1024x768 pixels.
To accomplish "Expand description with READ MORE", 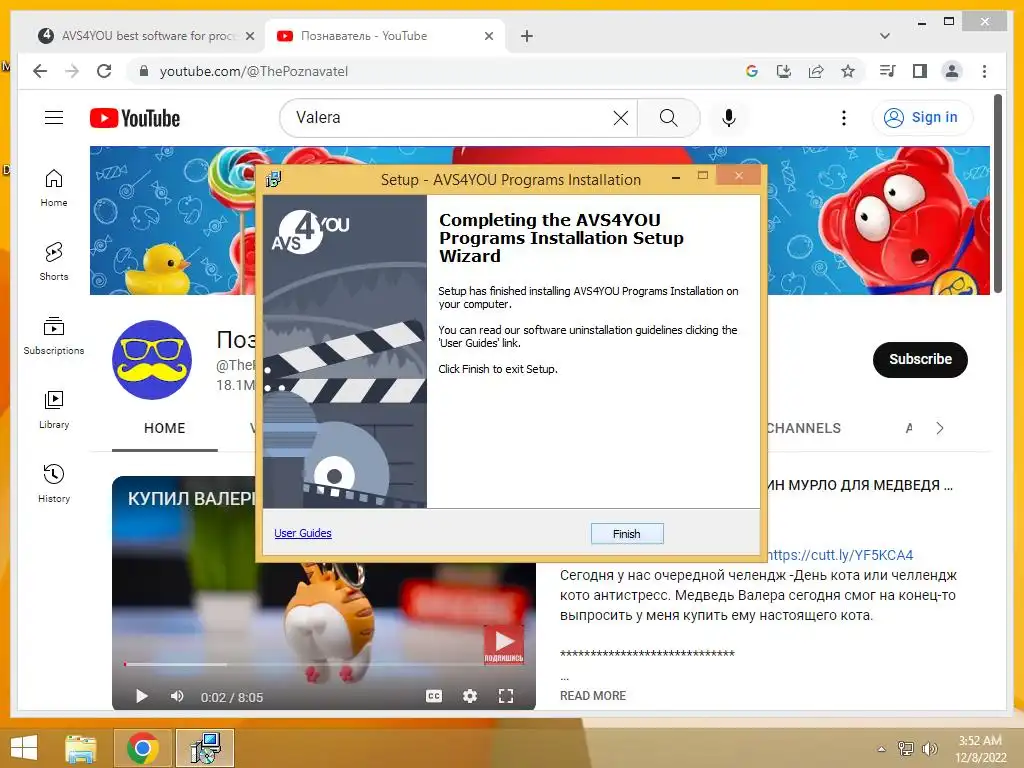I will click(x=592, y=696).
